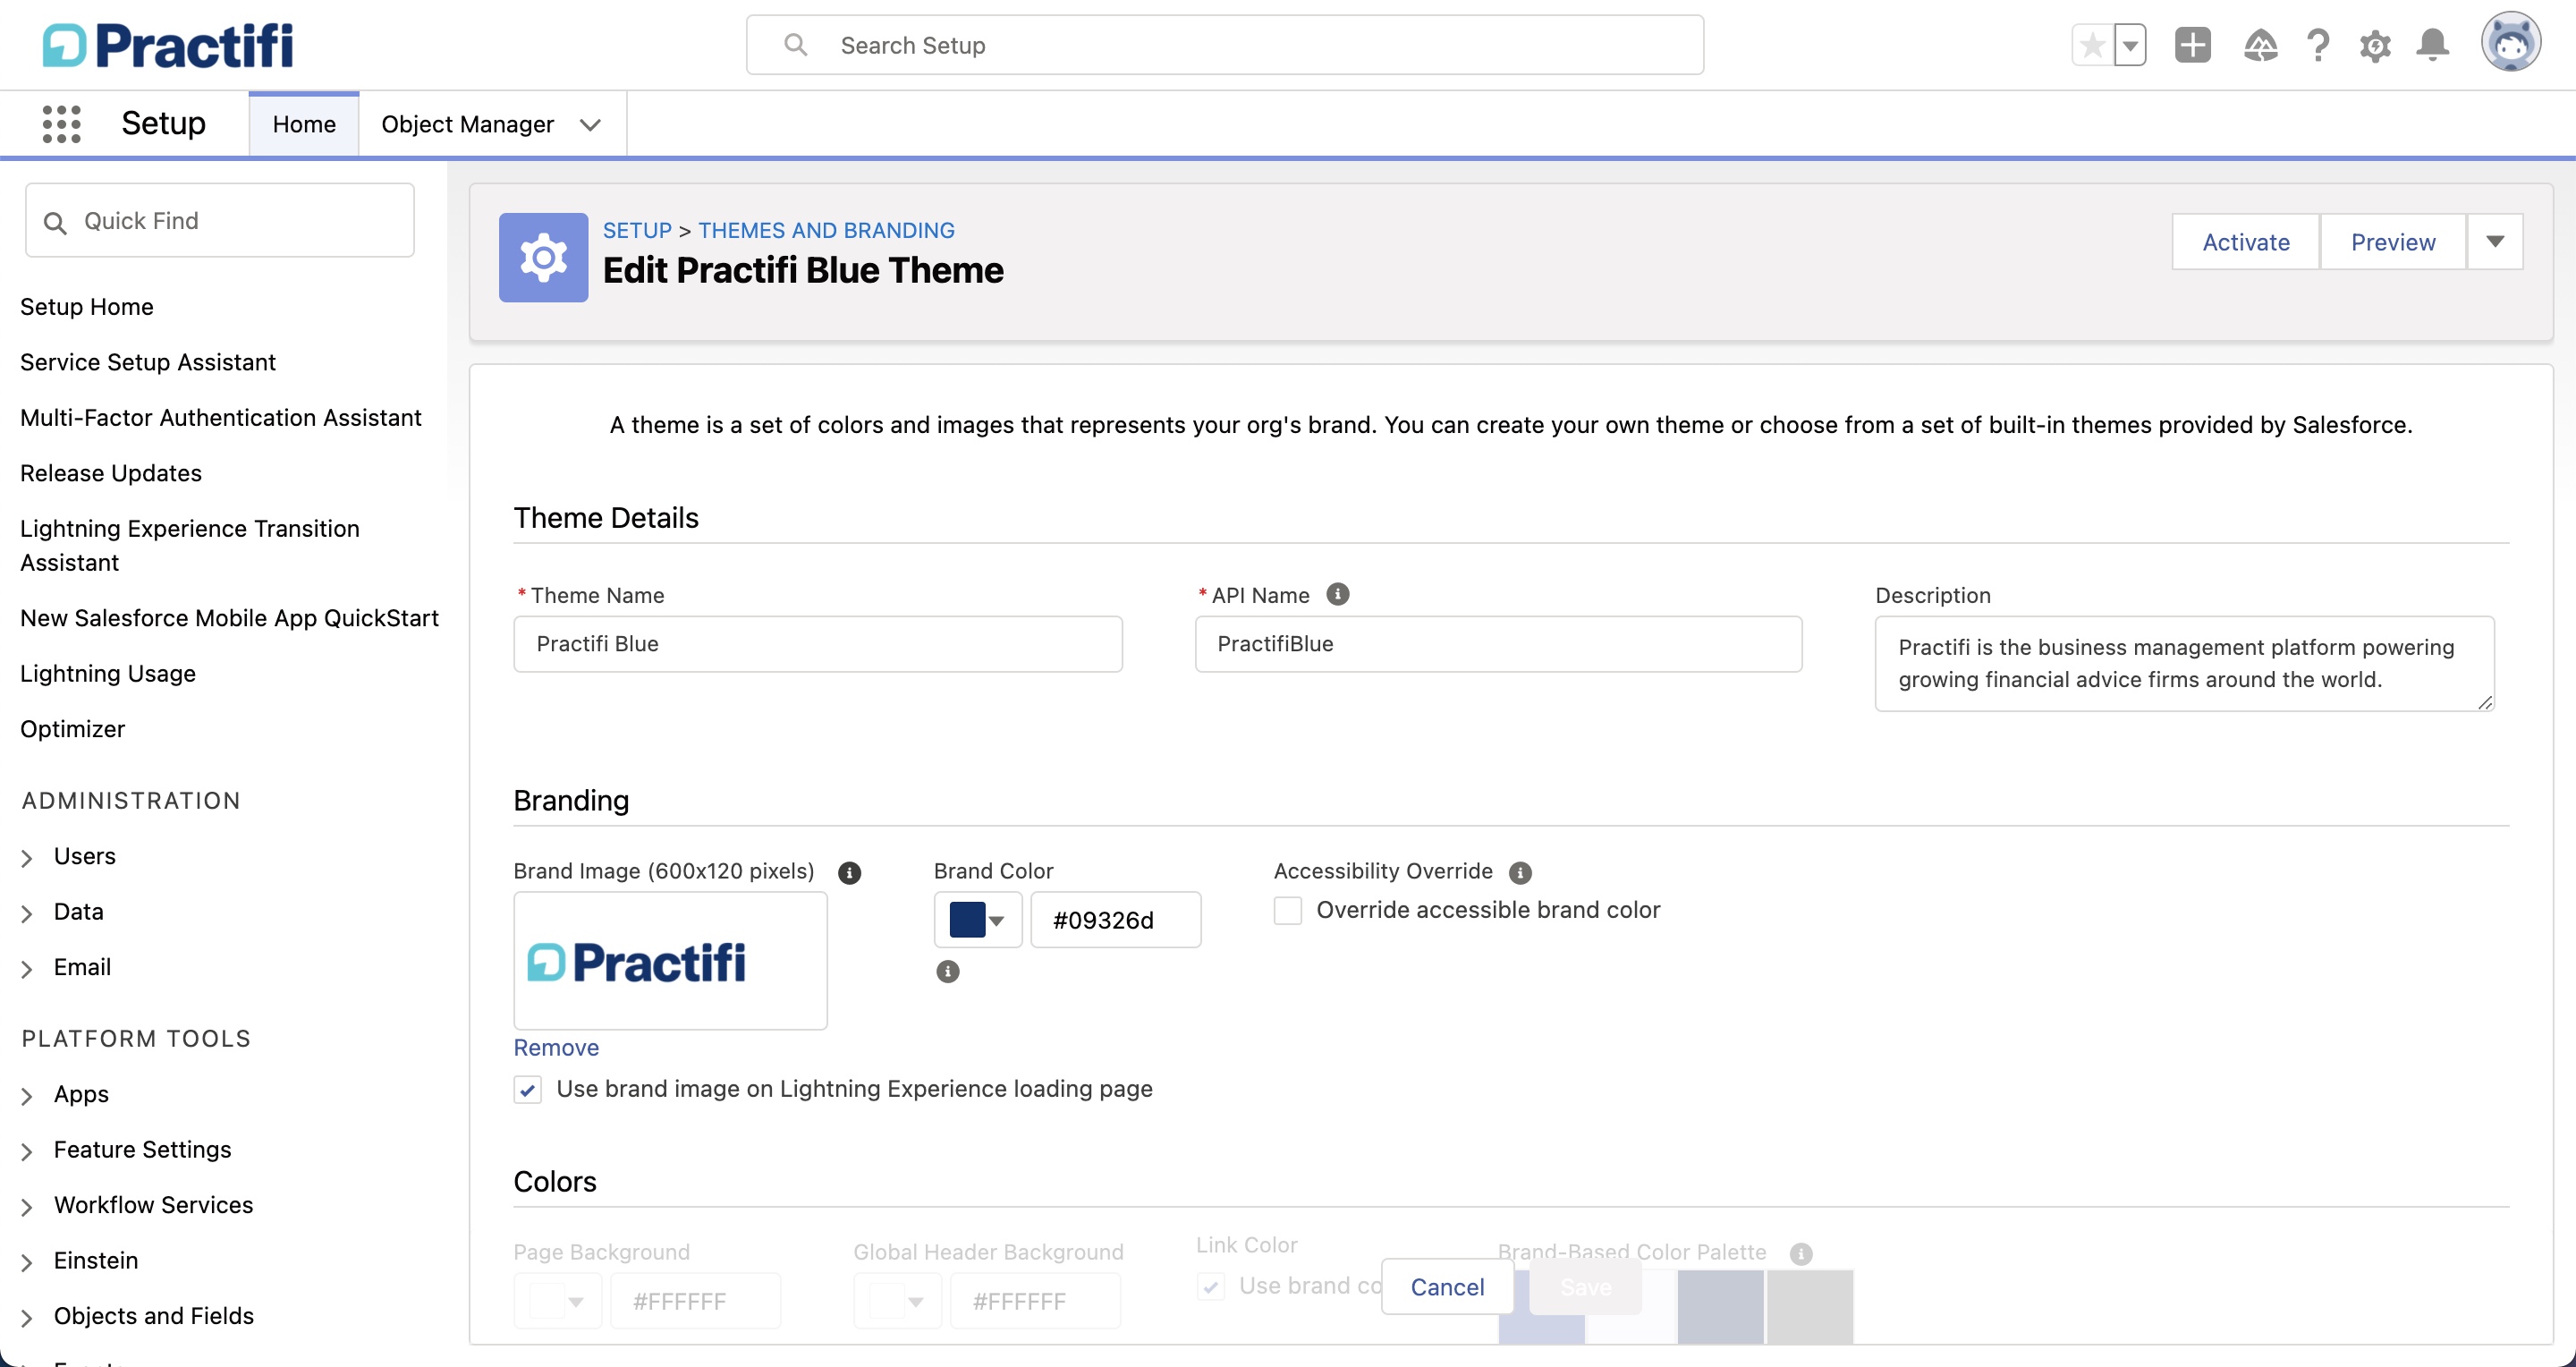Click the Description text area

pyautogui.click(x=2184, y=664)
